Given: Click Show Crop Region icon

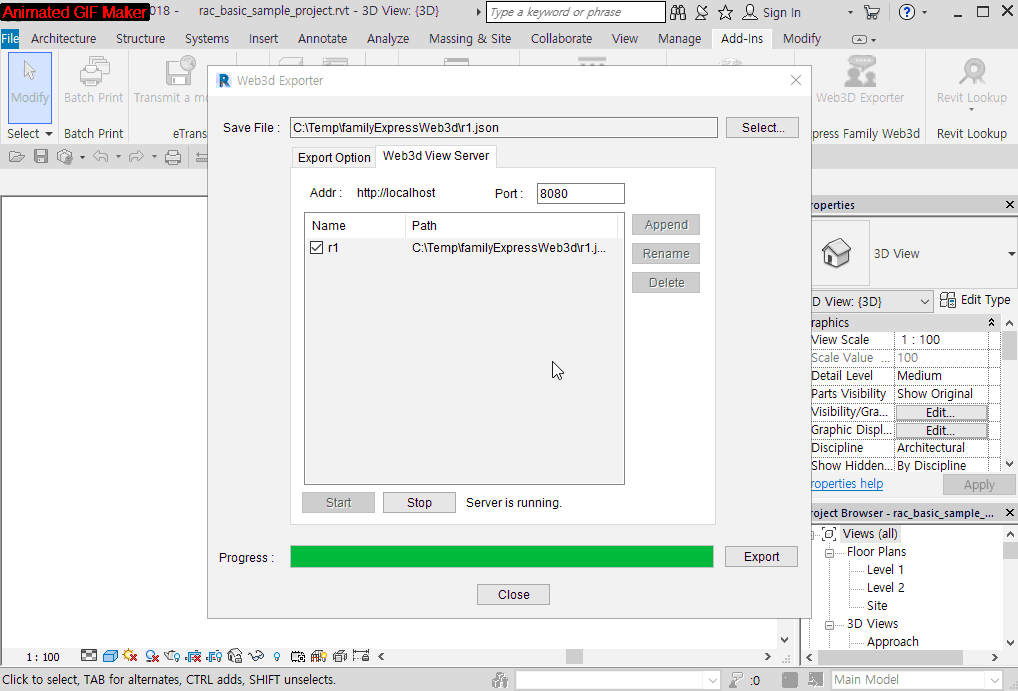Looking at the screenshot, I should pos(214,656).
